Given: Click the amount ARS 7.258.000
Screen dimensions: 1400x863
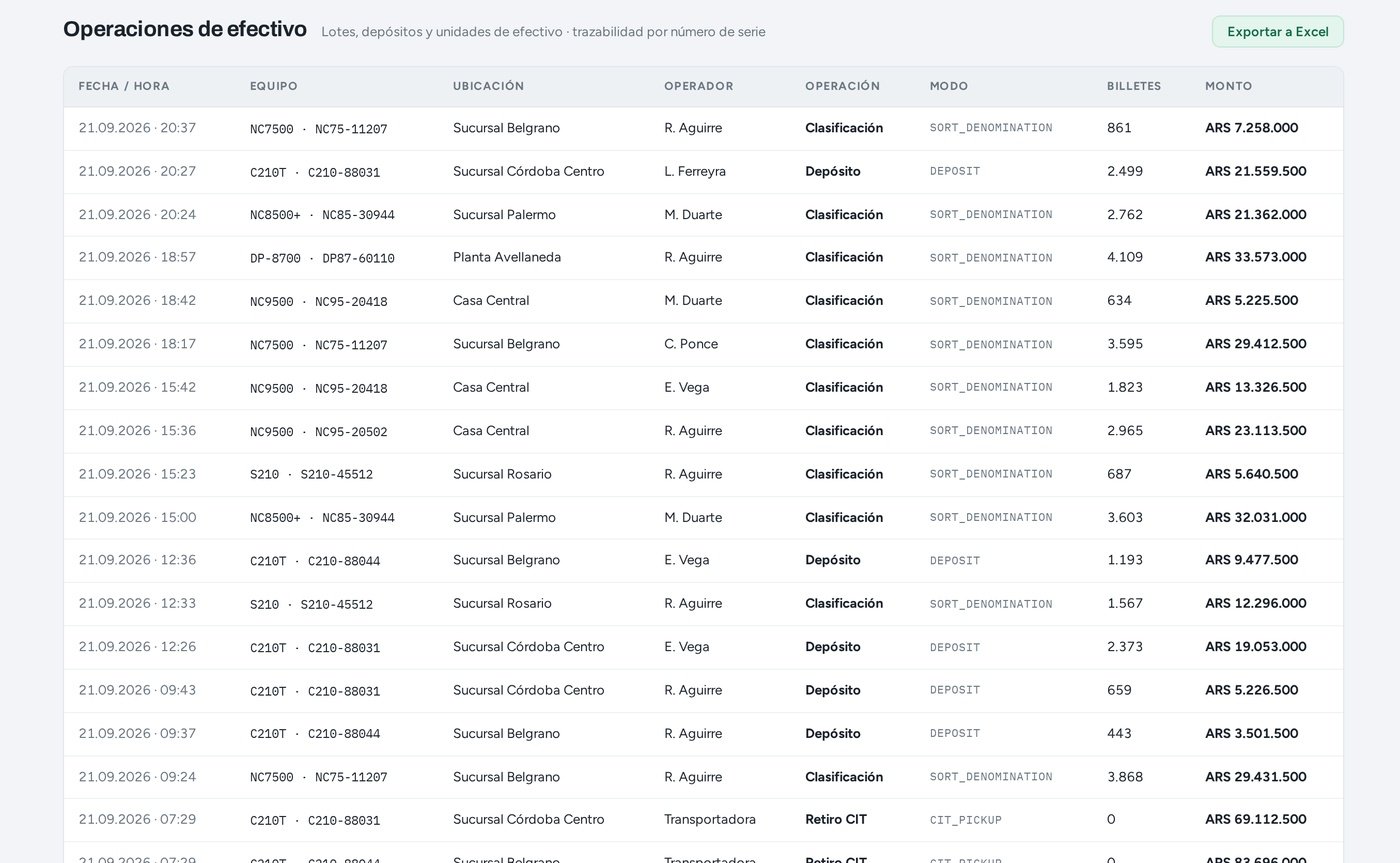Looking at the screenshot, I should tap(1251, 128).
